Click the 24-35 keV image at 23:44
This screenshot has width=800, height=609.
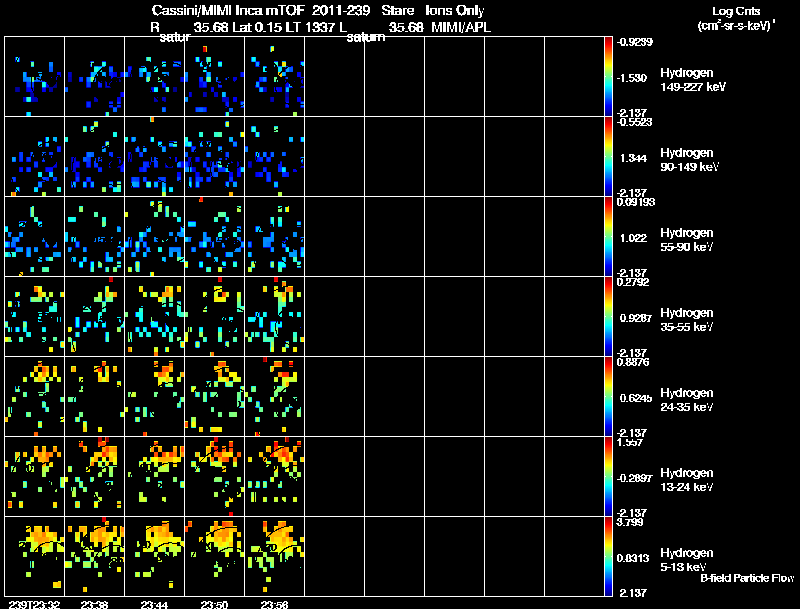[155, 397]
